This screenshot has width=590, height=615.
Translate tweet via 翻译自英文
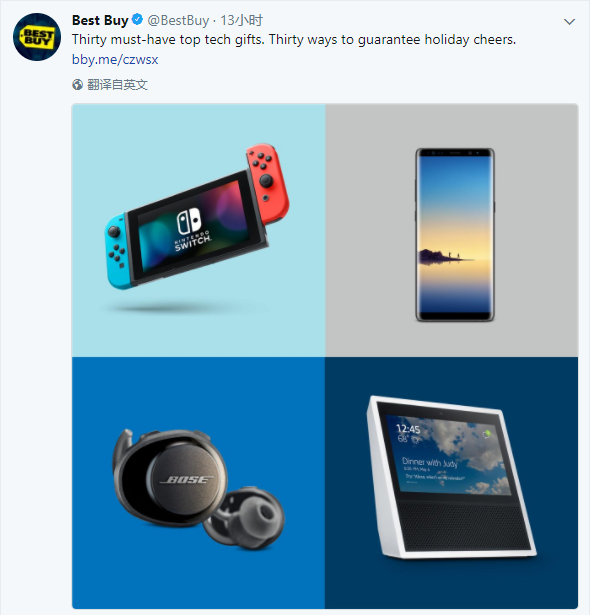117,84
